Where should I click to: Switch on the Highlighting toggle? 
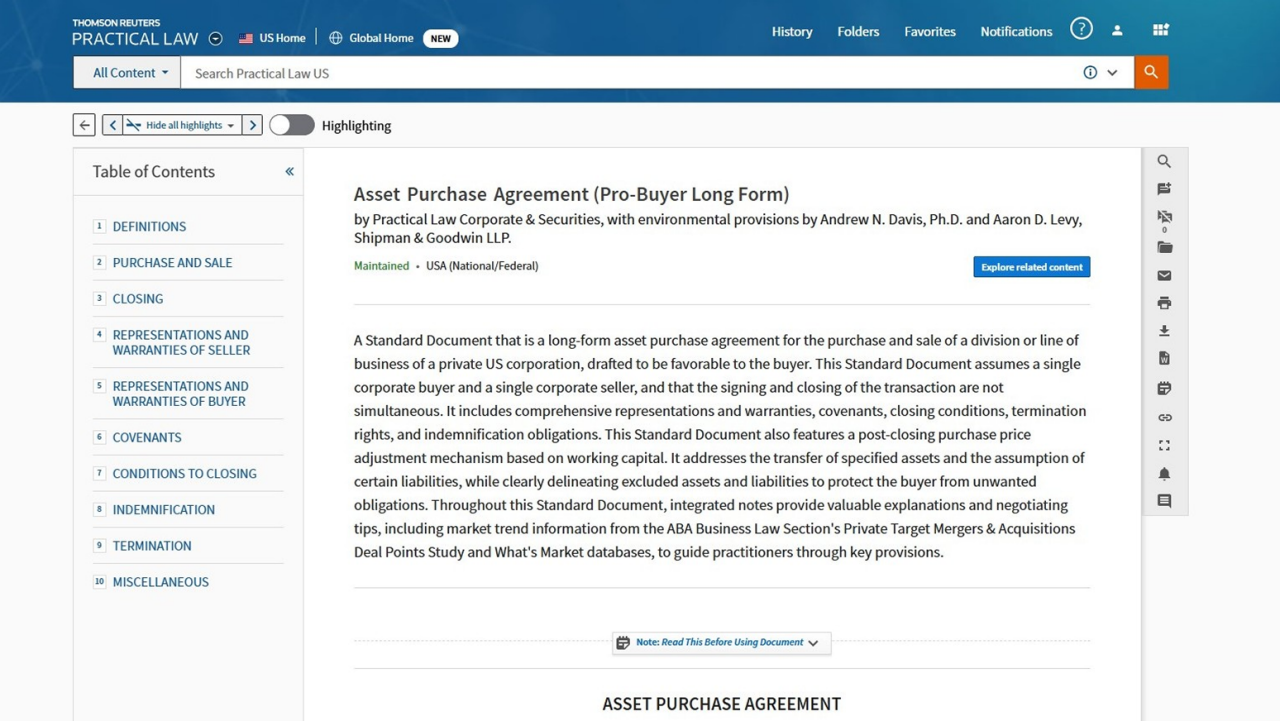coord(291,124)
